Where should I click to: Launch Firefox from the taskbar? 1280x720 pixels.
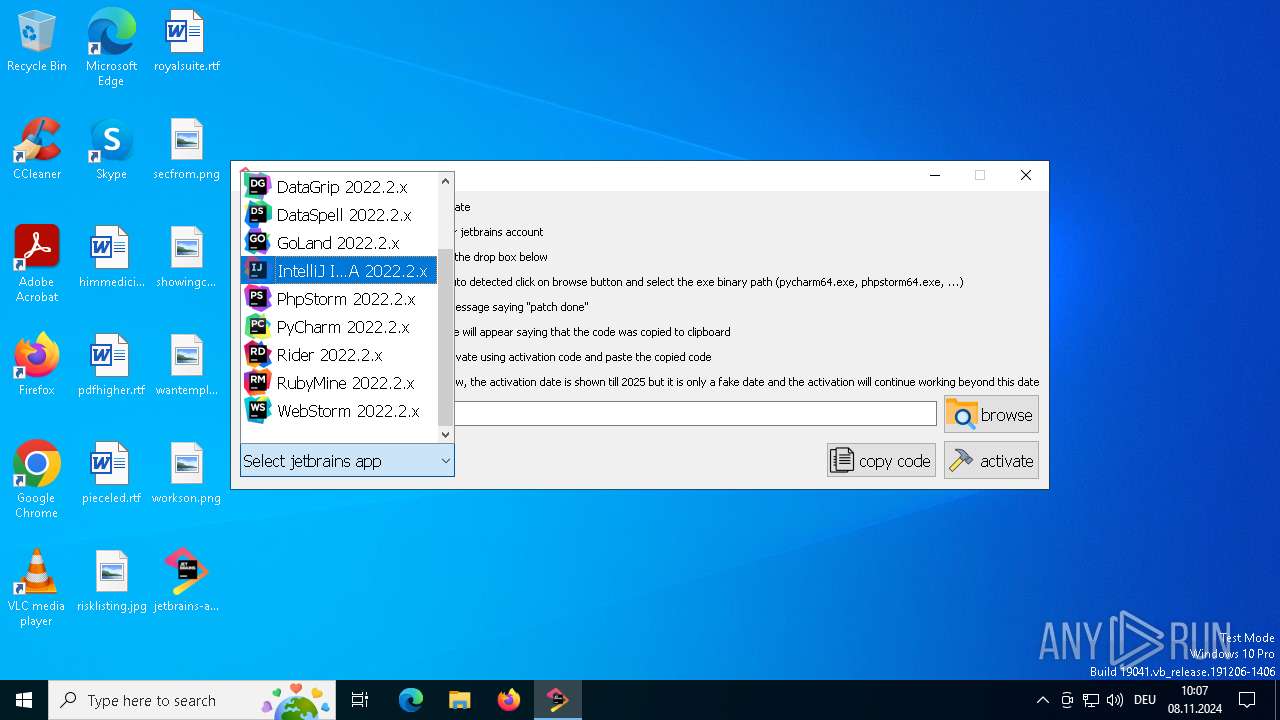pos(508,700)
